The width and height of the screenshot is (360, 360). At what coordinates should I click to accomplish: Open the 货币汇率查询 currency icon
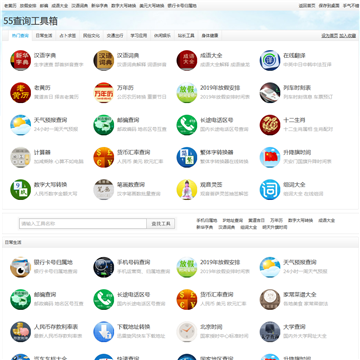coord(104,157)
